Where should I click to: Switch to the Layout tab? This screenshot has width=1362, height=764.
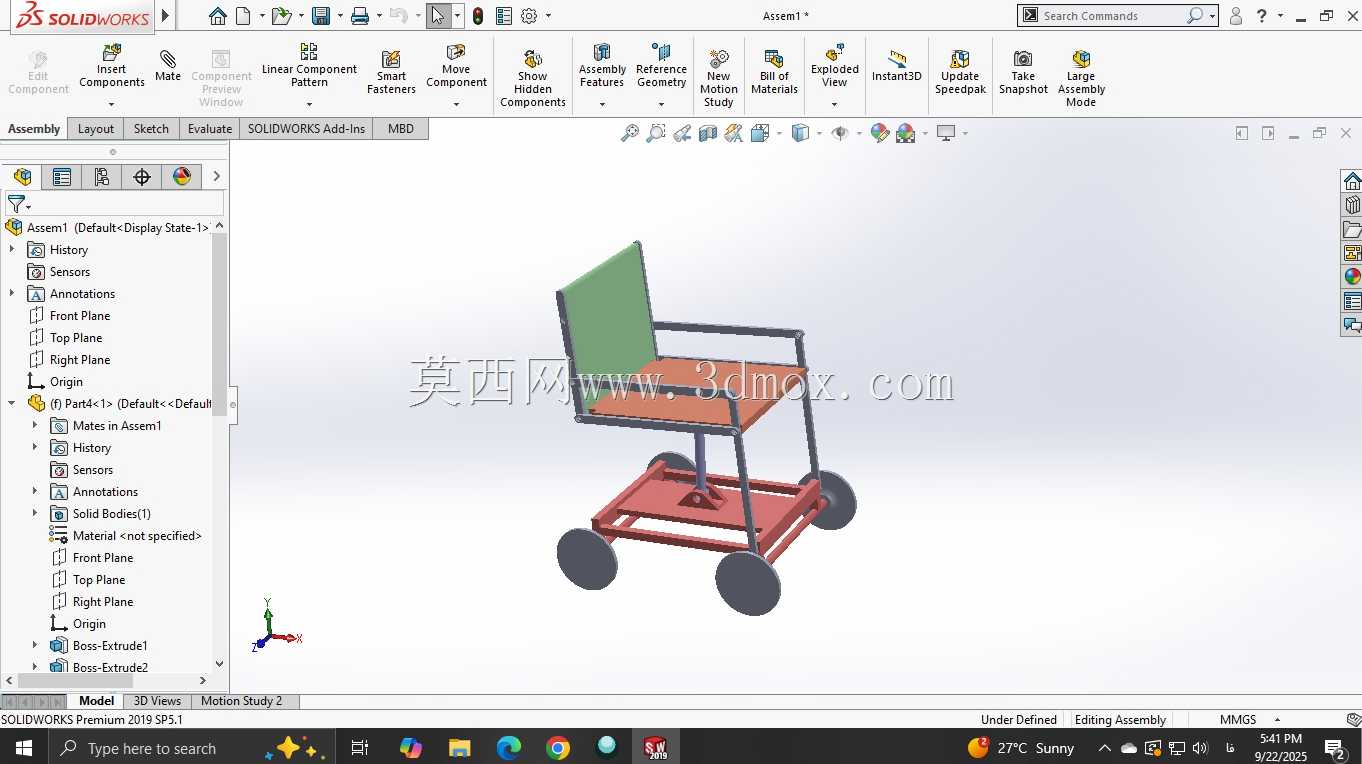pos(96,128)
